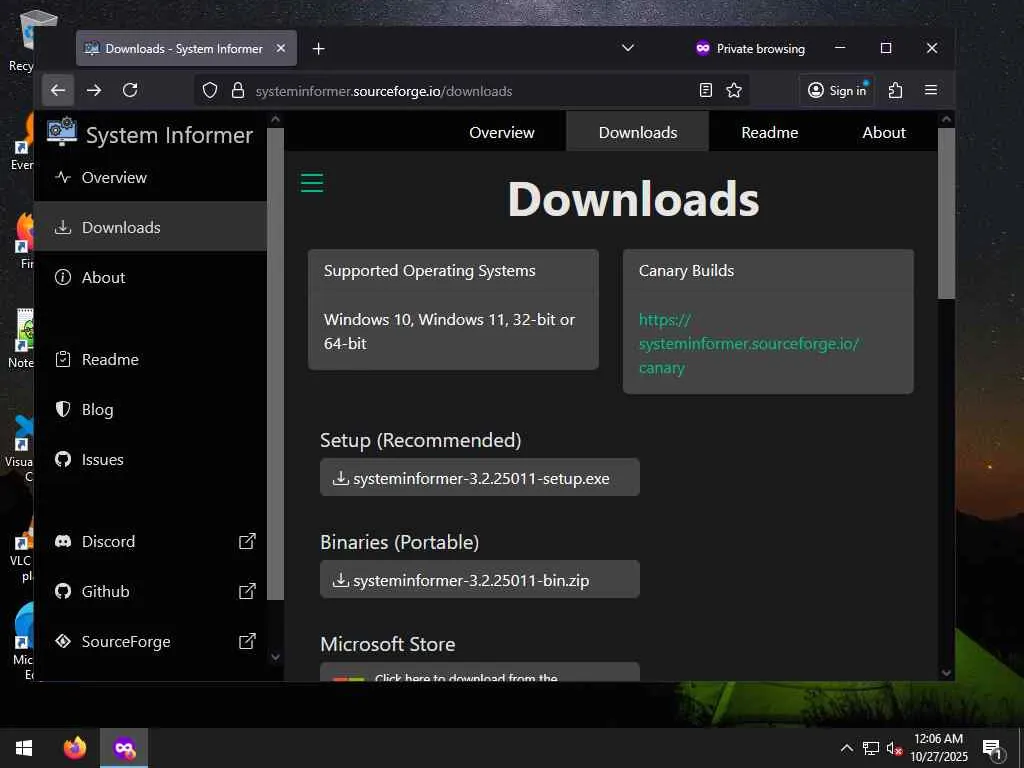This screenshot has width=1024, height=768.
Task: Close the Downloads - System Informer tab
Action: (x=281, y=48)
